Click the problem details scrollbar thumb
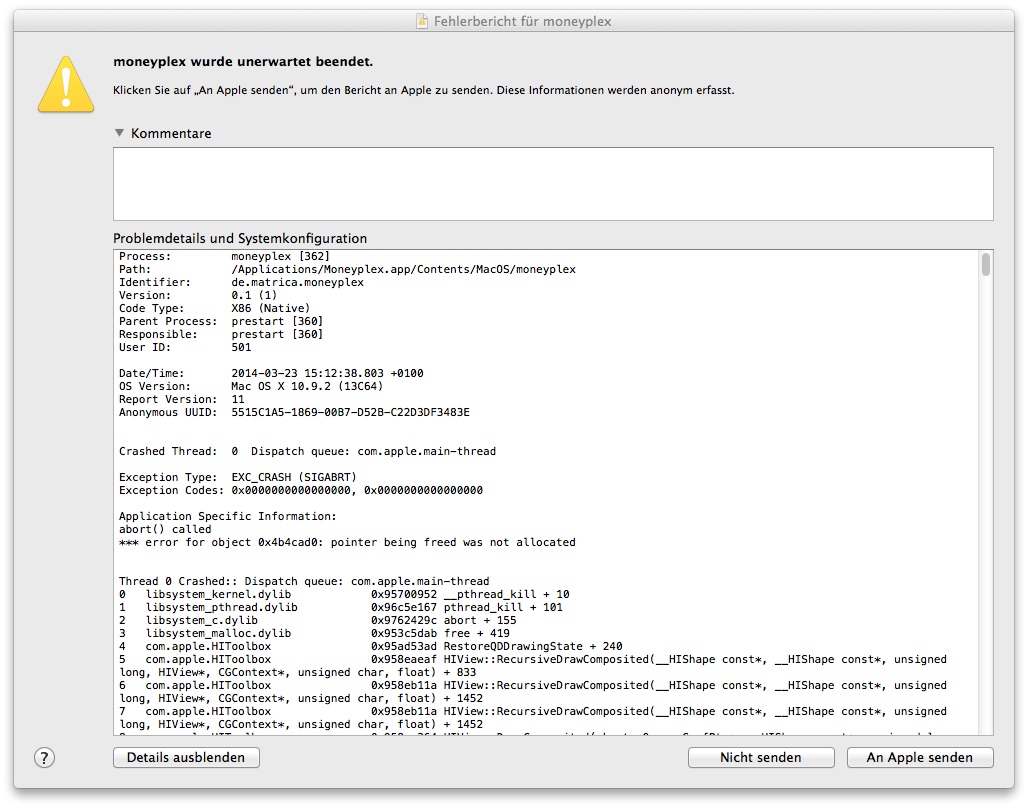This screenshot has height=808, width=1028. pyautogui.click(x=985, y=264)
